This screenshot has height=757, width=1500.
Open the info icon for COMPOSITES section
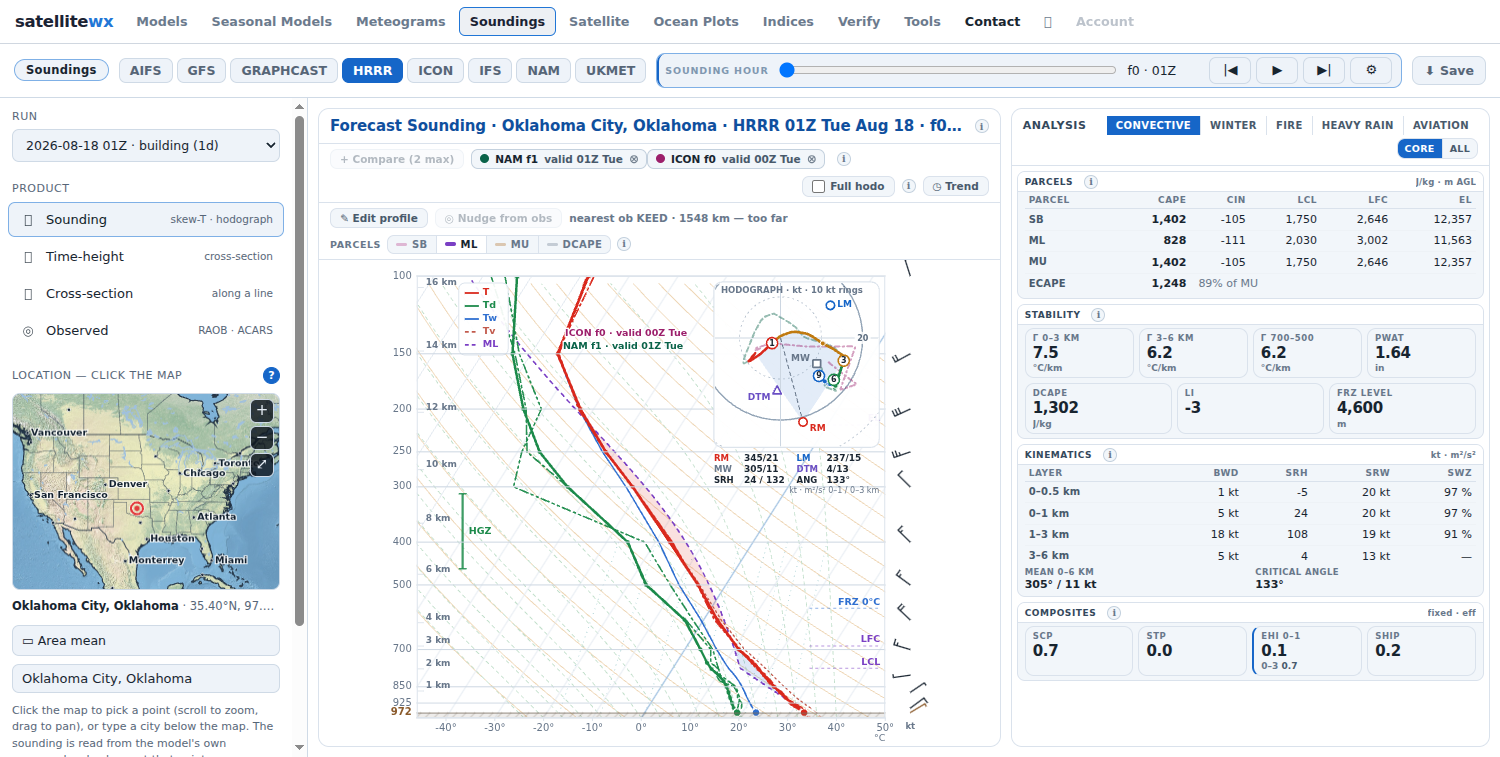point(1114,613)
